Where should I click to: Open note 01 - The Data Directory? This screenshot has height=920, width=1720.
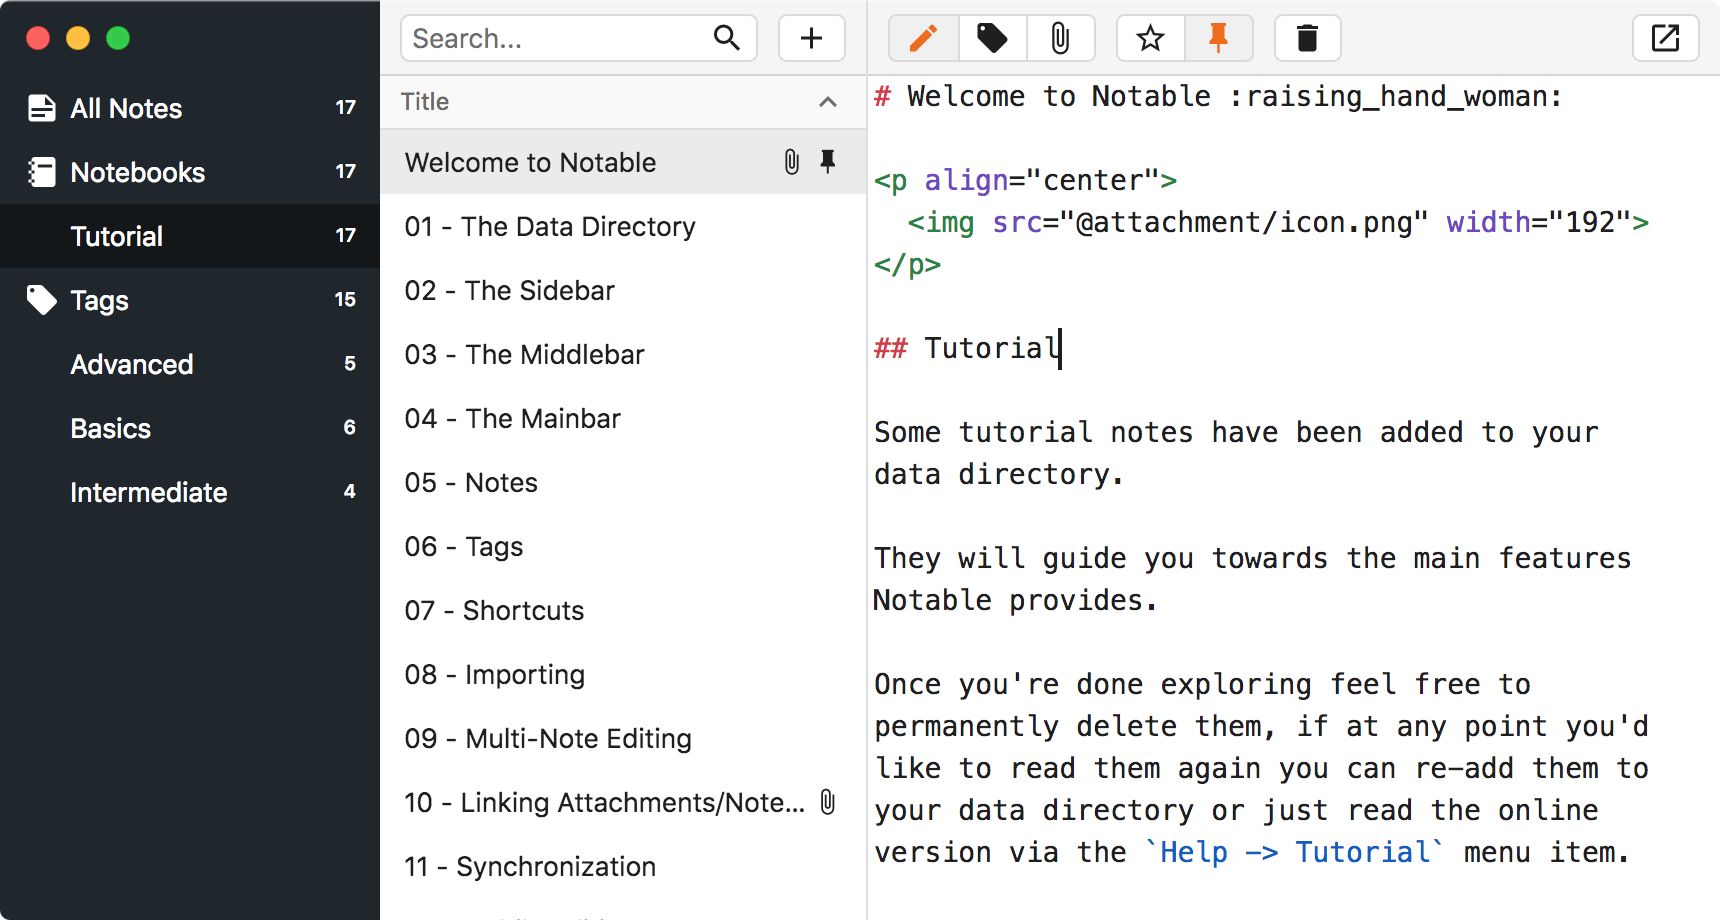623,226
